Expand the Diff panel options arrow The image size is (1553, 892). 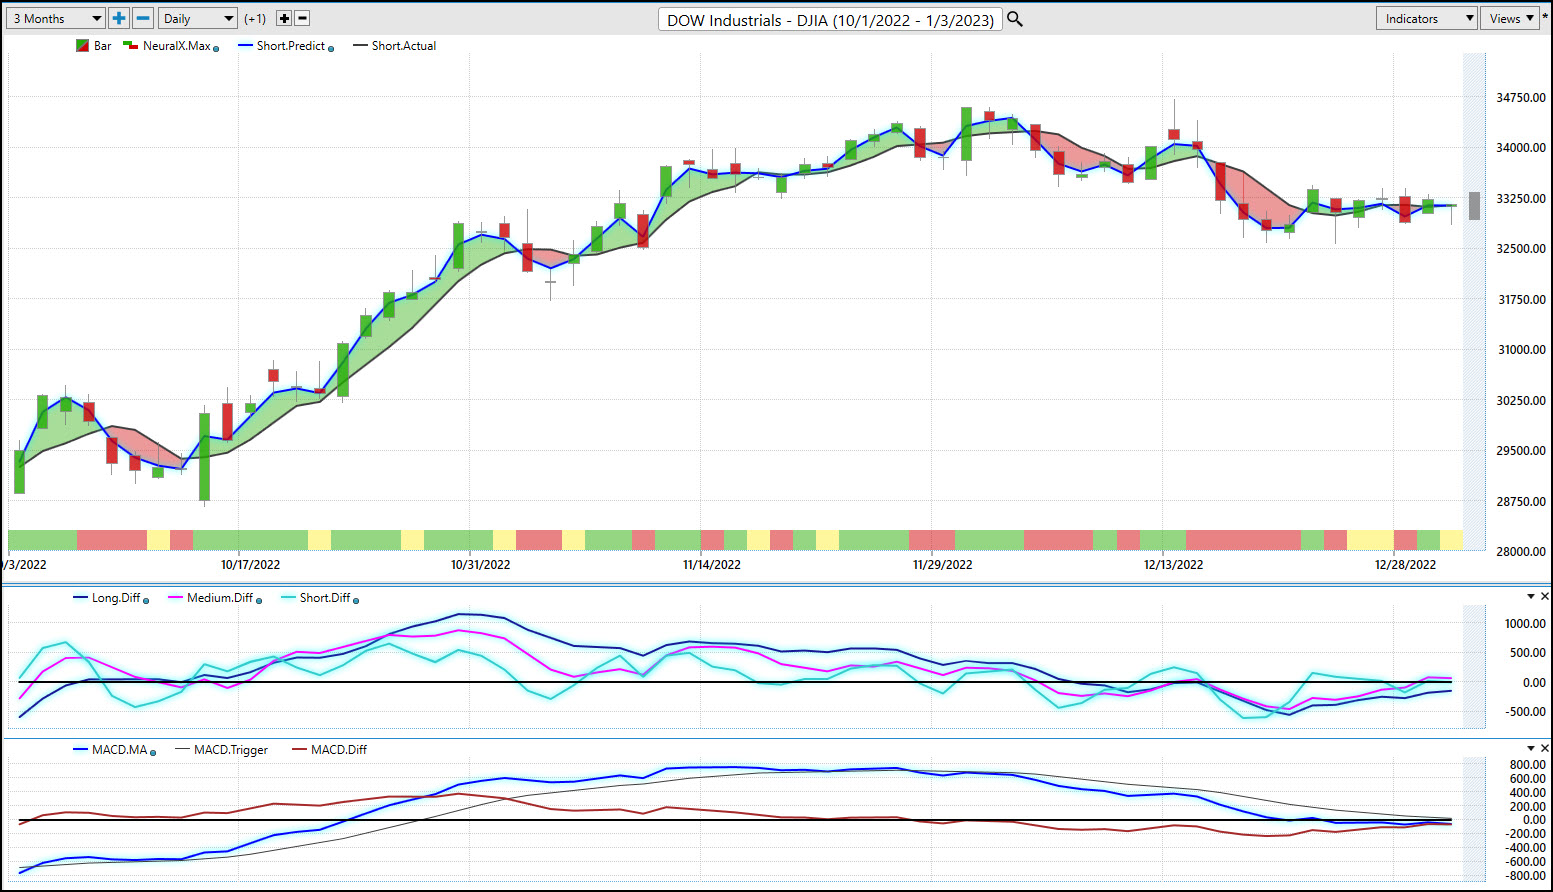click(x=1530, y=597)
